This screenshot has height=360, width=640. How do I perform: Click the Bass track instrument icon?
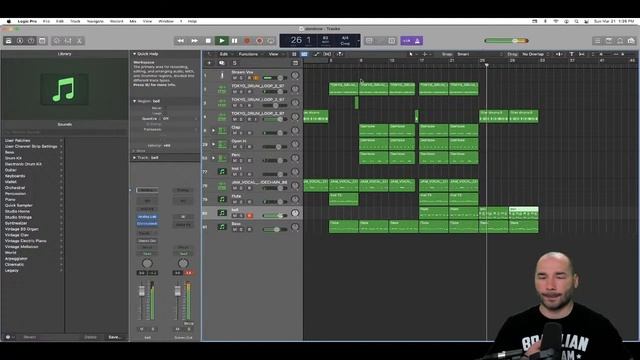(x=222, y=227)
